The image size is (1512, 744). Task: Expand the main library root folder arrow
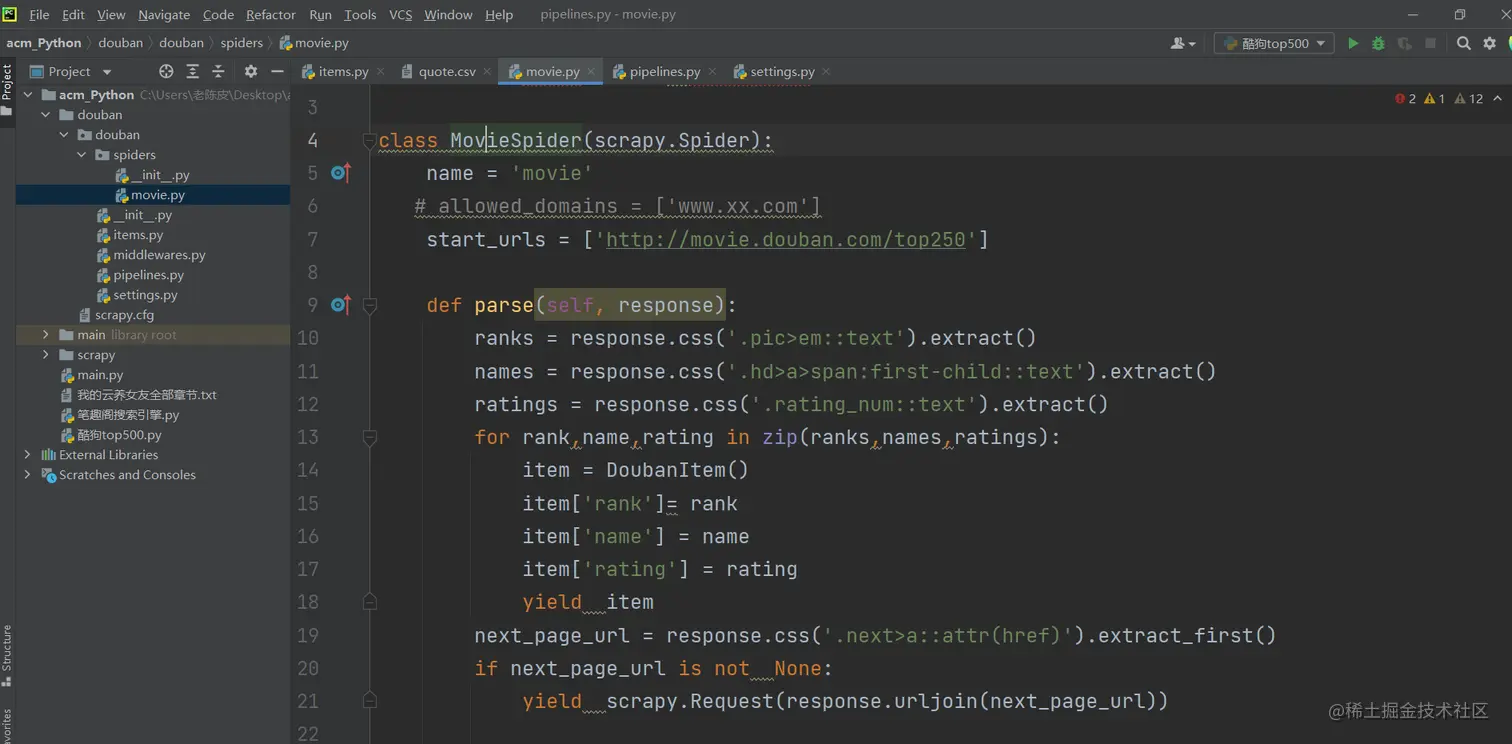(46, 335)
